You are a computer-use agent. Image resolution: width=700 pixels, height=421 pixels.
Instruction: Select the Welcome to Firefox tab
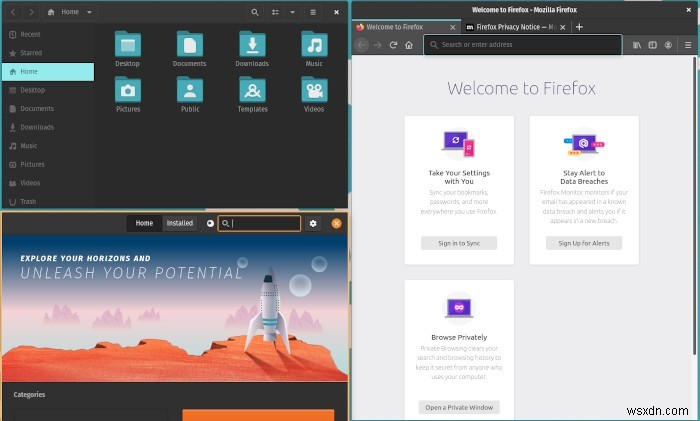pyautogui.click(x=405, y=27)
